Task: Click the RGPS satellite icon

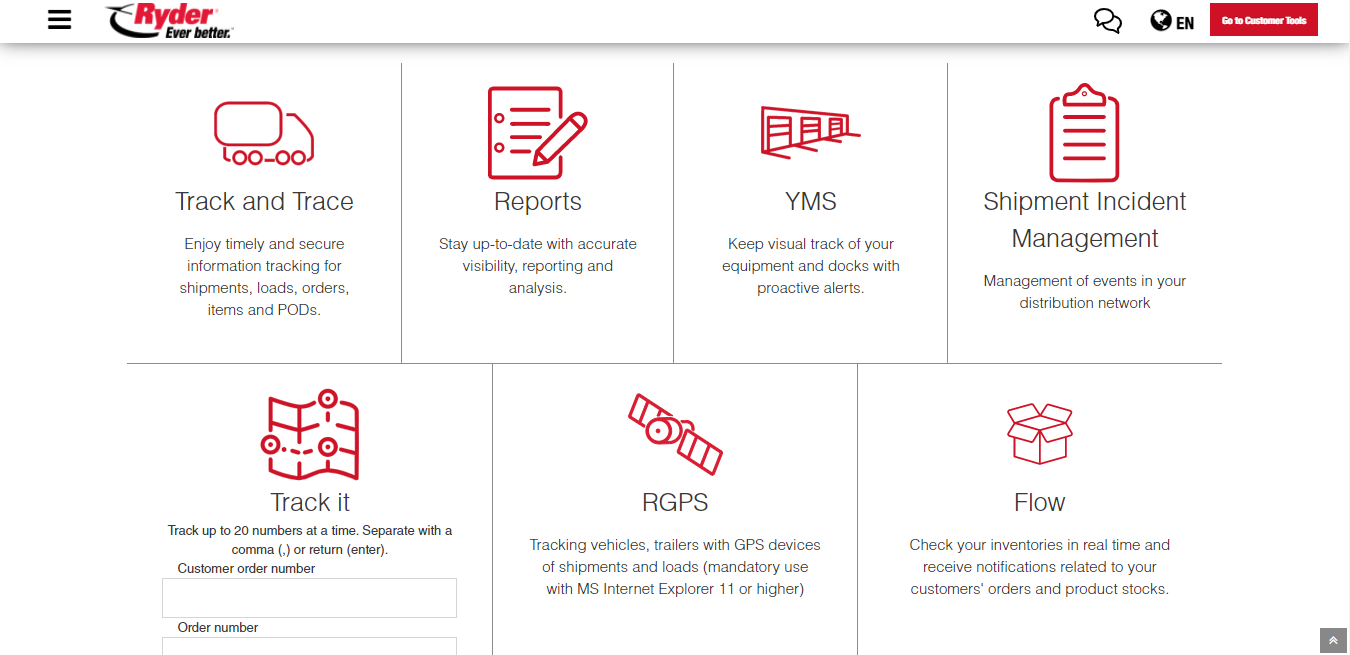Action: click(x=675, y=434)
